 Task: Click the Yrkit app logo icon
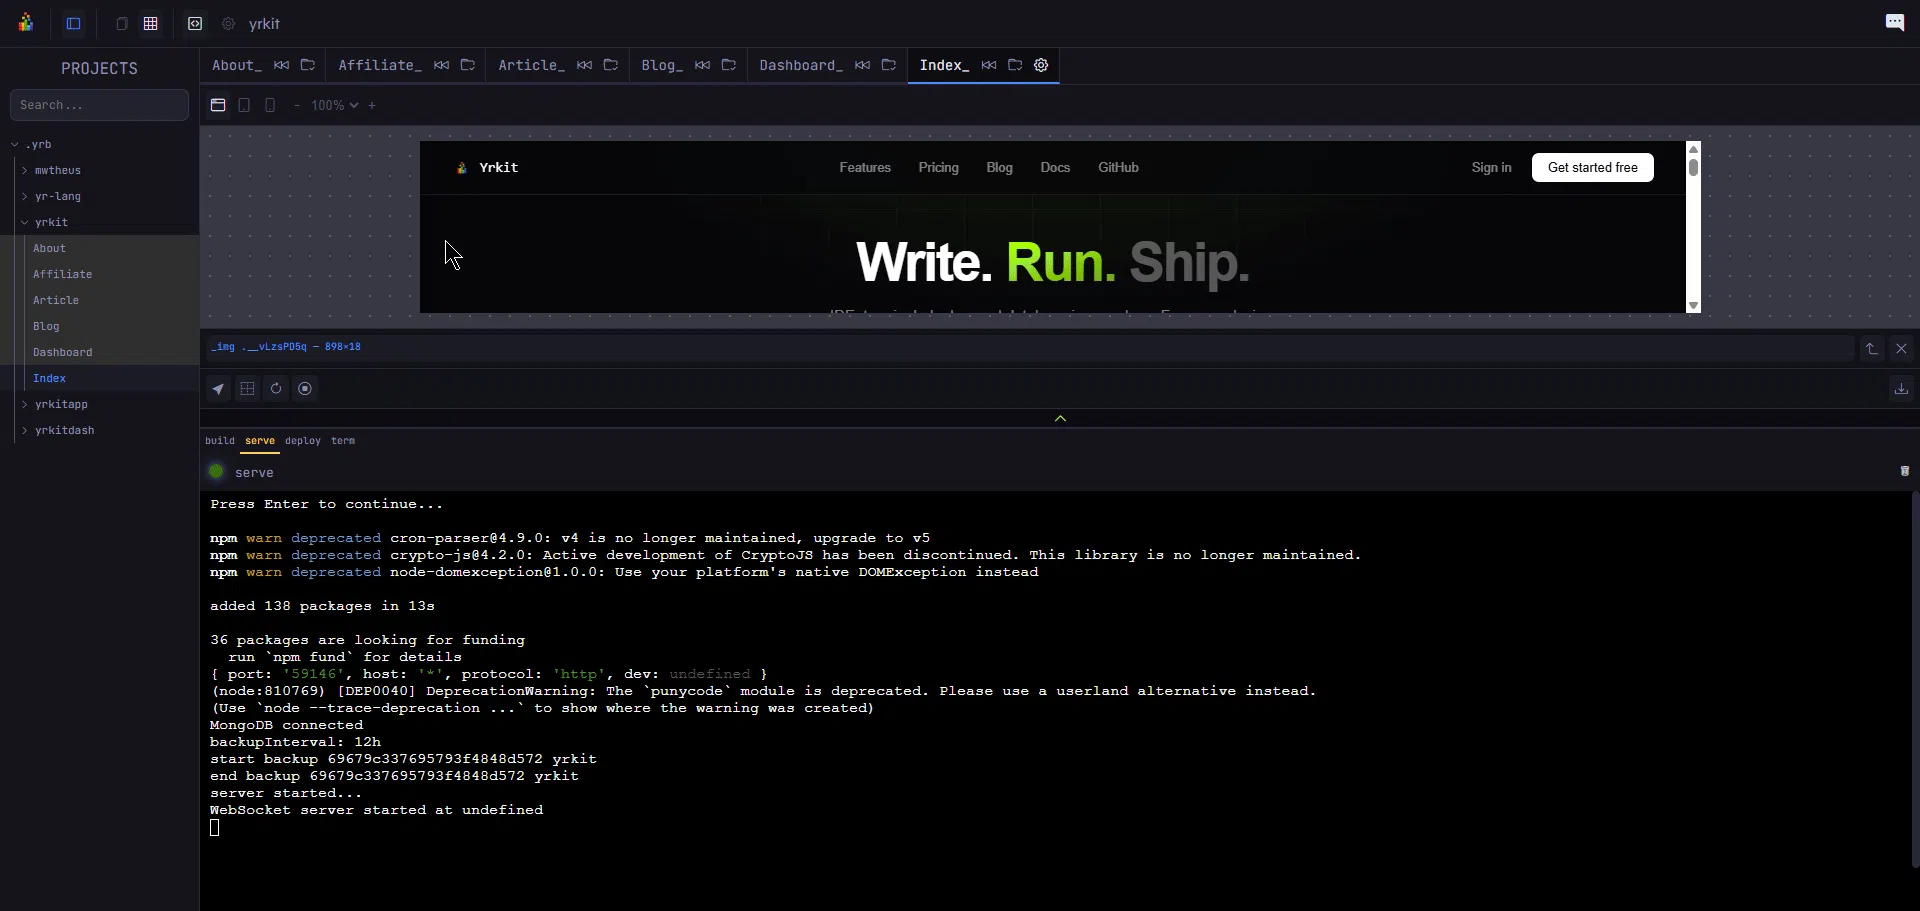pos(26,23)
